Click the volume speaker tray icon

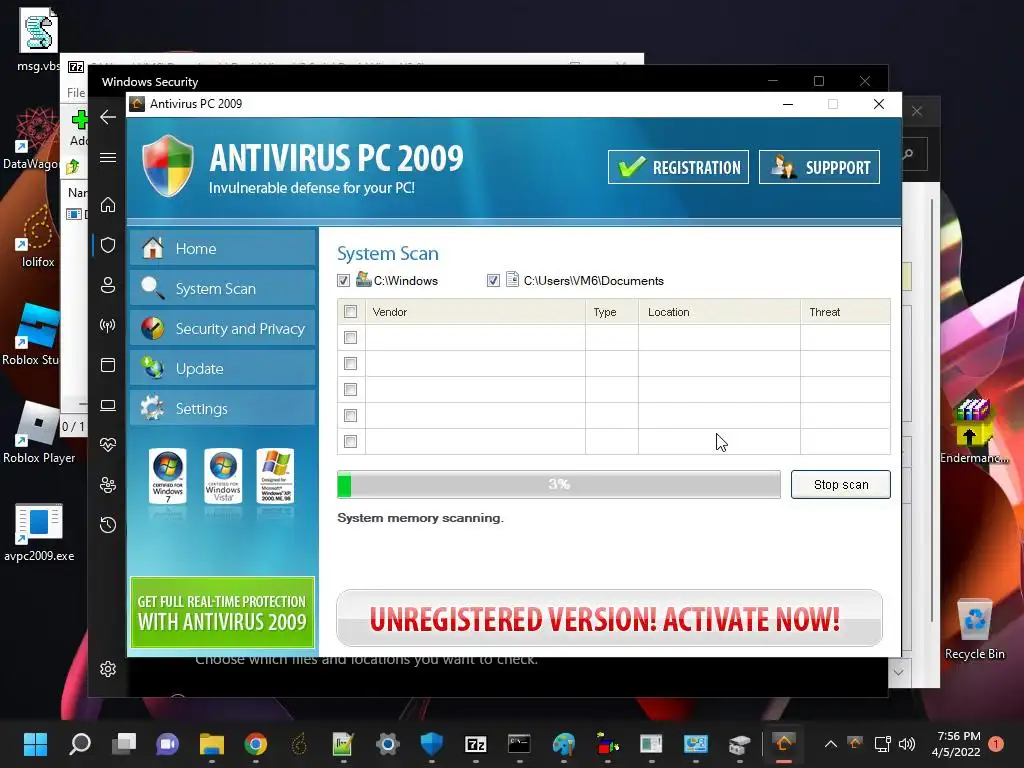(x=907, y=744)
